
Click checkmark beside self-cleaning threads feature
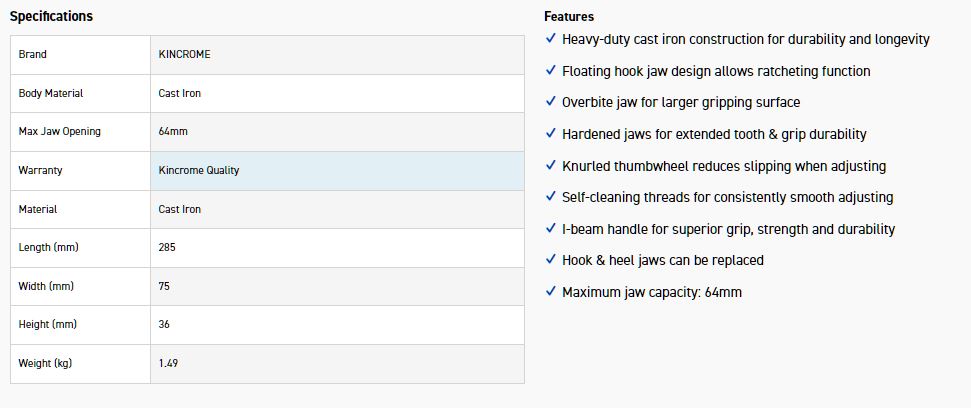click(x=551, y=197)
